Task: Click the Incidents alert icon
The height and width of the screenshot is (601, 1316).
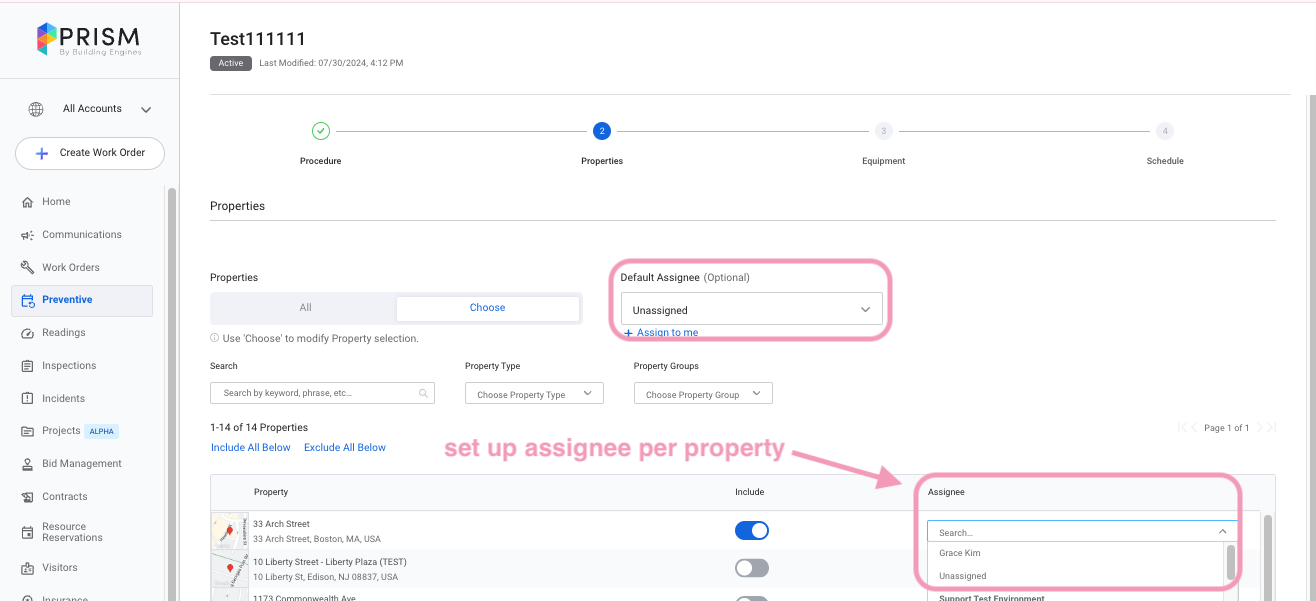Action: tap(28, 399)
